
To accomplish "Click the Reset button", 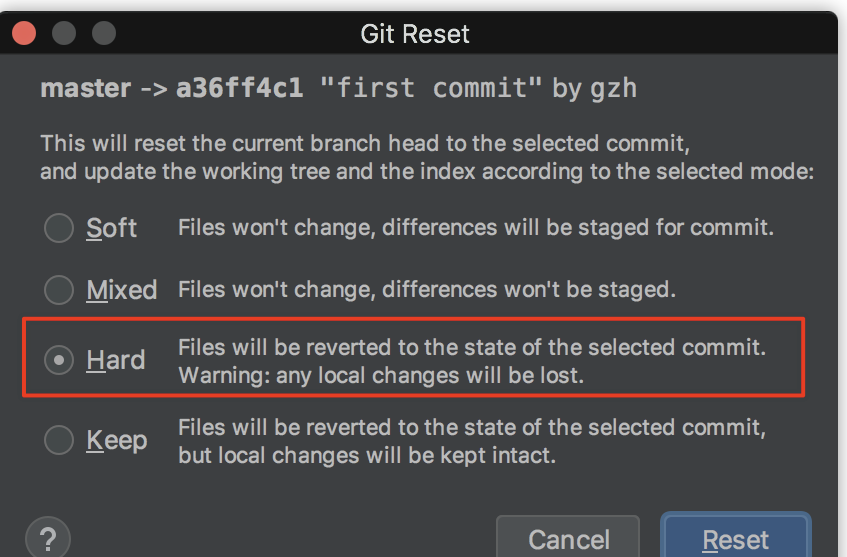I will (x=735, y=540).
